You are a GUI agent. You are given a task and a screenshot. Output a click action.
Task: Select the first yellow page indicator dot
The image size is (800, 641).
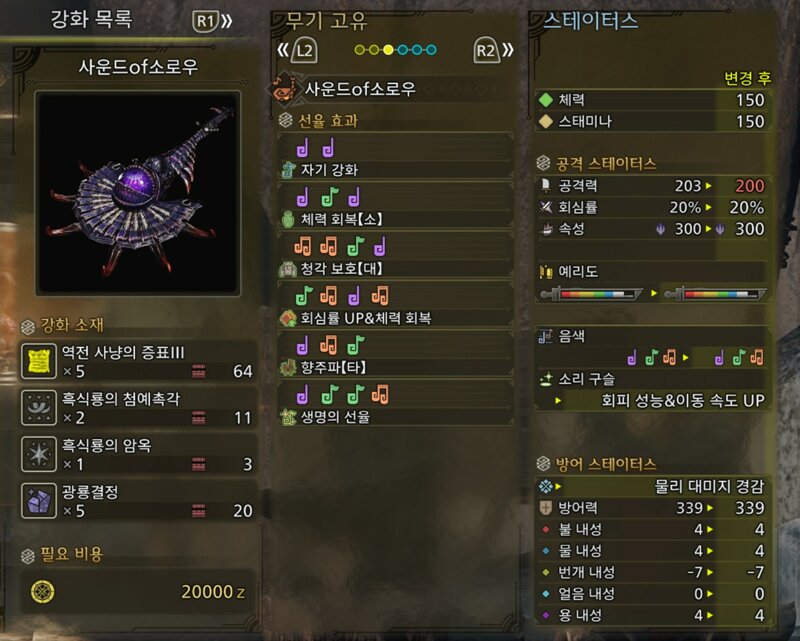360,50
